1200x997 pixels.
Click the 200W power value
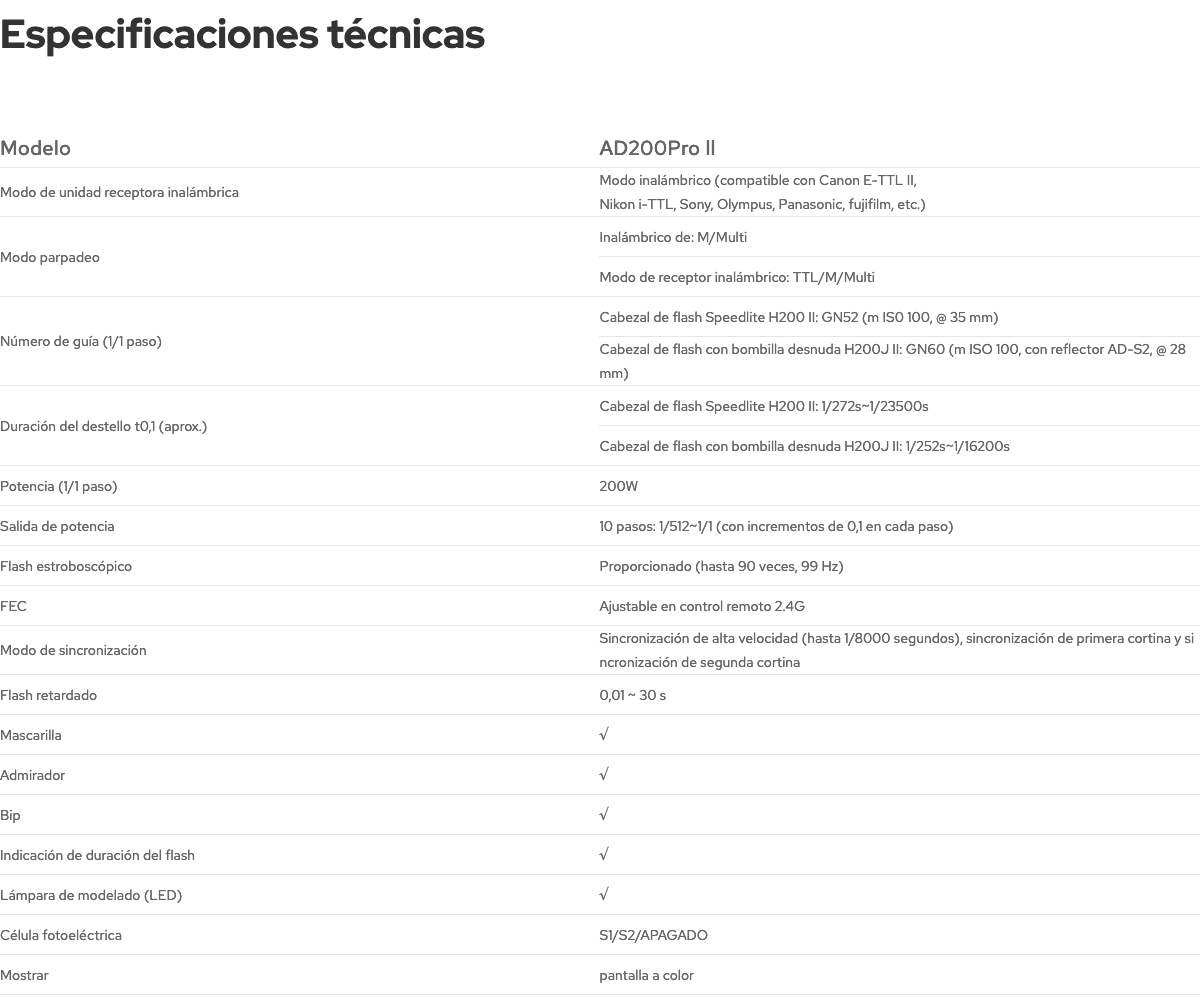[x=618, y=486]
